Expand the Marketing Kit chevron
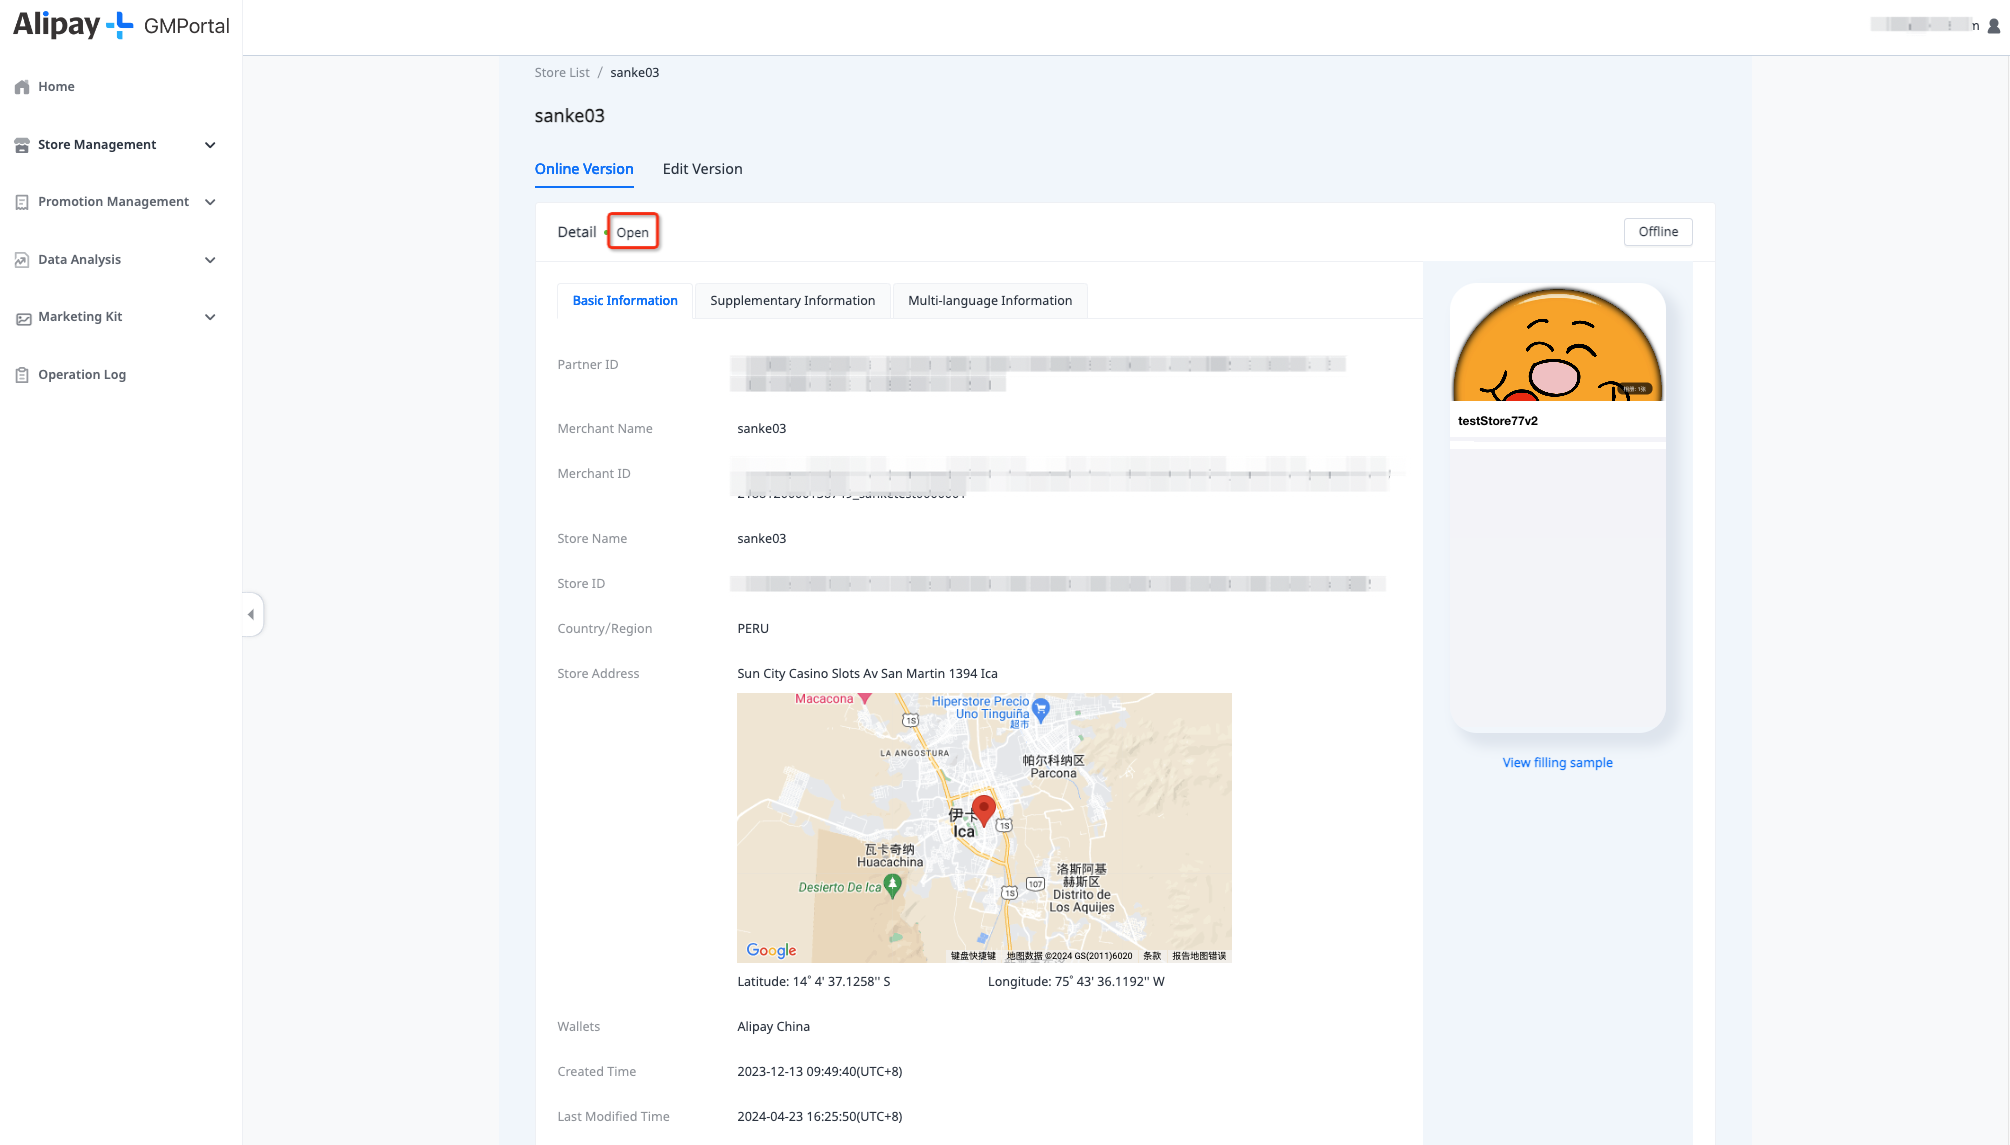 click(210, 317)
